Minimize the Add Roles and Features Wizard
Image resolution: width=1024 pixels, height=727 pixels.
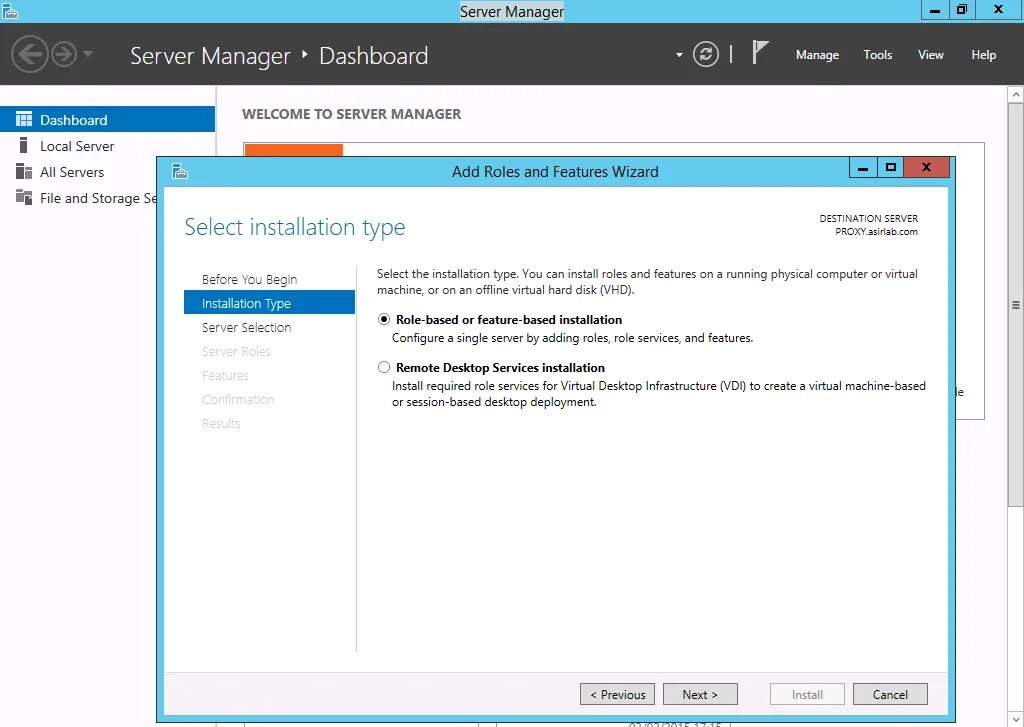863,168
